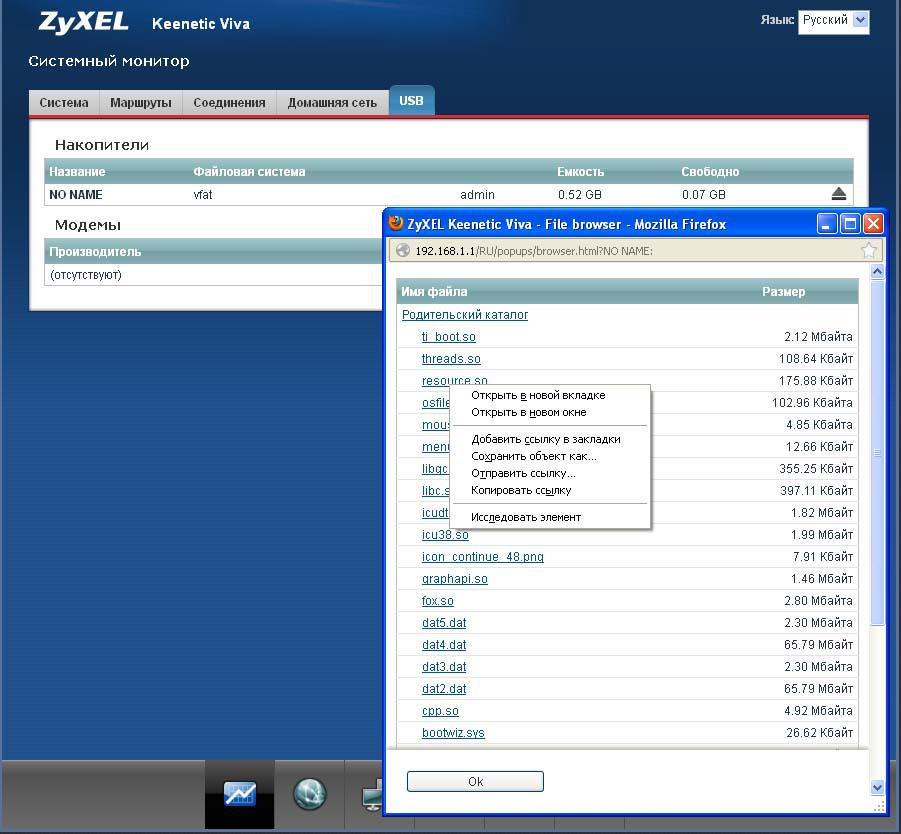The height and width of the screenshot is (834, 901).
Task: Click the Размер column header
Action: [x=783, y=292]
